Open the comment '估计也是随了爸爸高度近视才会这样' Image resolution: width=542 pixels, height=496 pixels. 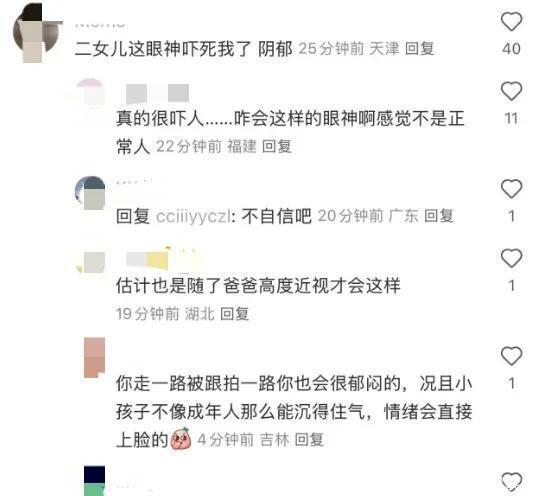(x=258, y=286)
